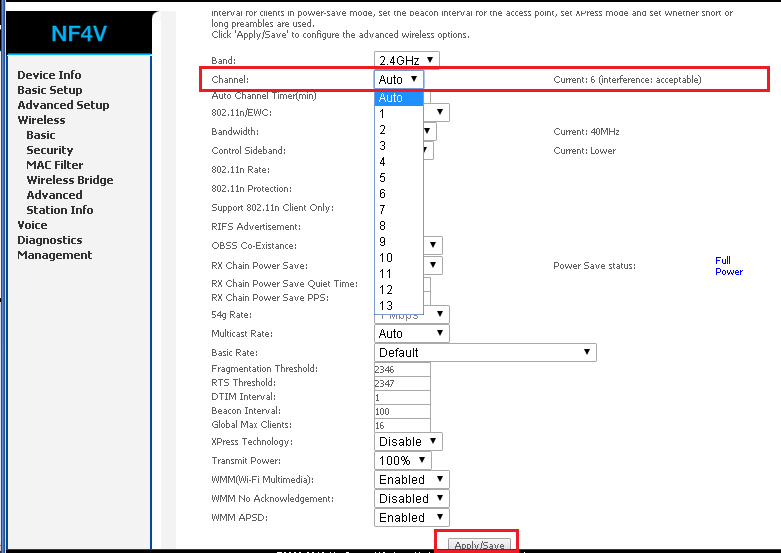Open the Control Sideband dropdown
Screen dimensions: 781x553
click(x=428, y=150)
